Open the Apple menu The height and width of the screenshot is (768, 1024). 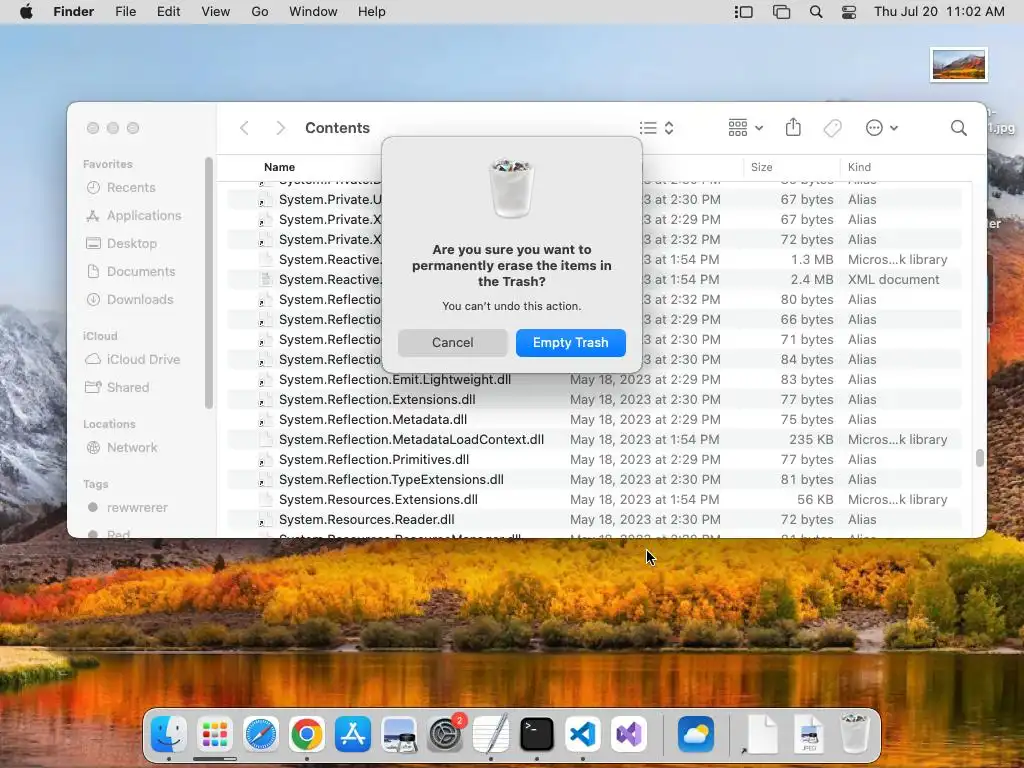coord(26,12)
